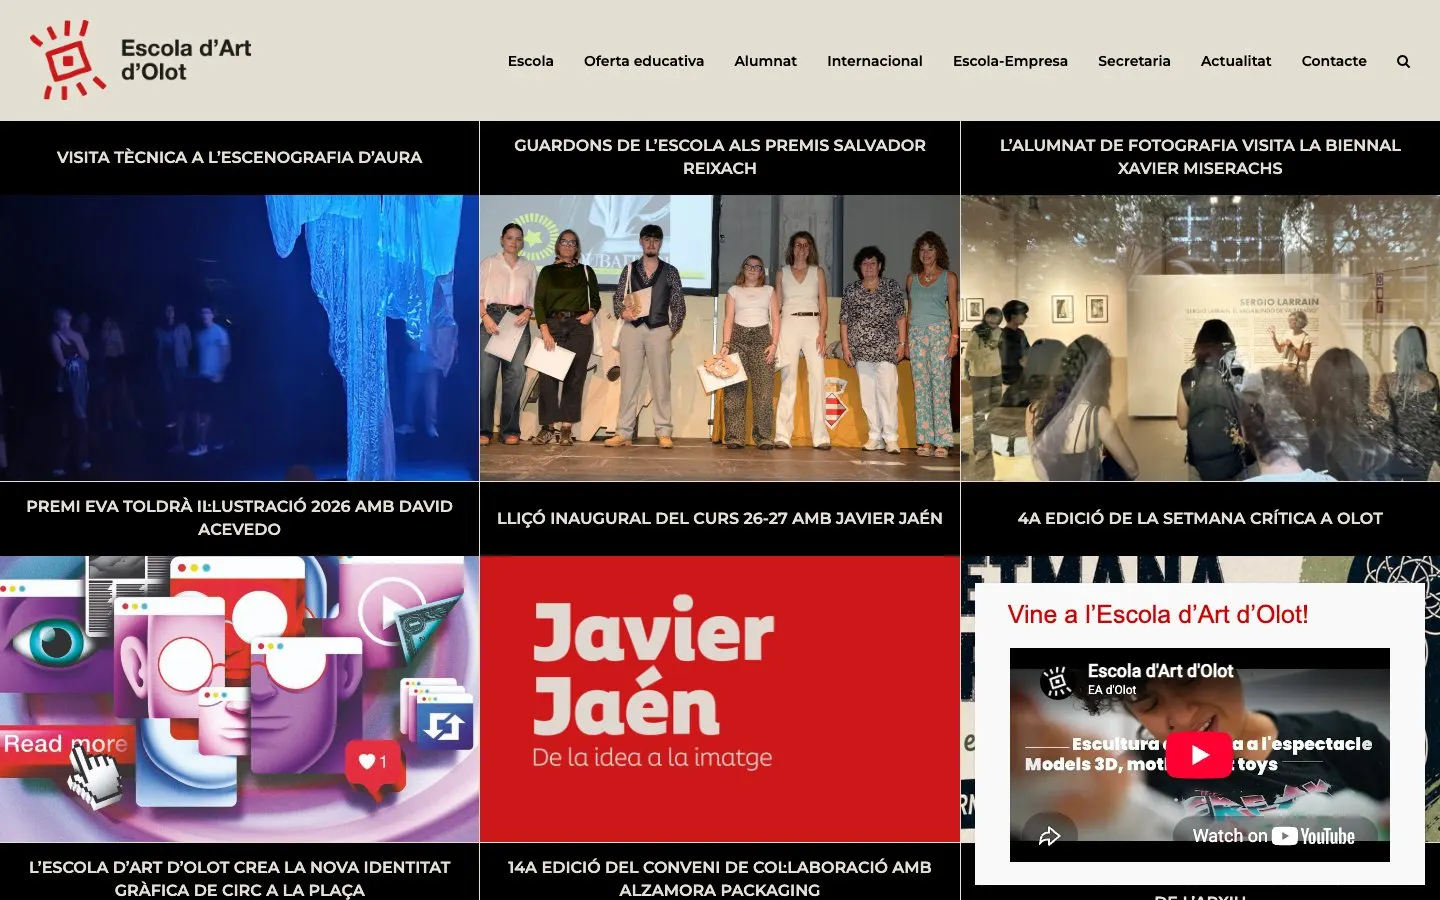Play the embedded YouTube video
Screen dimensions: 1440x900
pyautogui.click(x=1199, y=755)
